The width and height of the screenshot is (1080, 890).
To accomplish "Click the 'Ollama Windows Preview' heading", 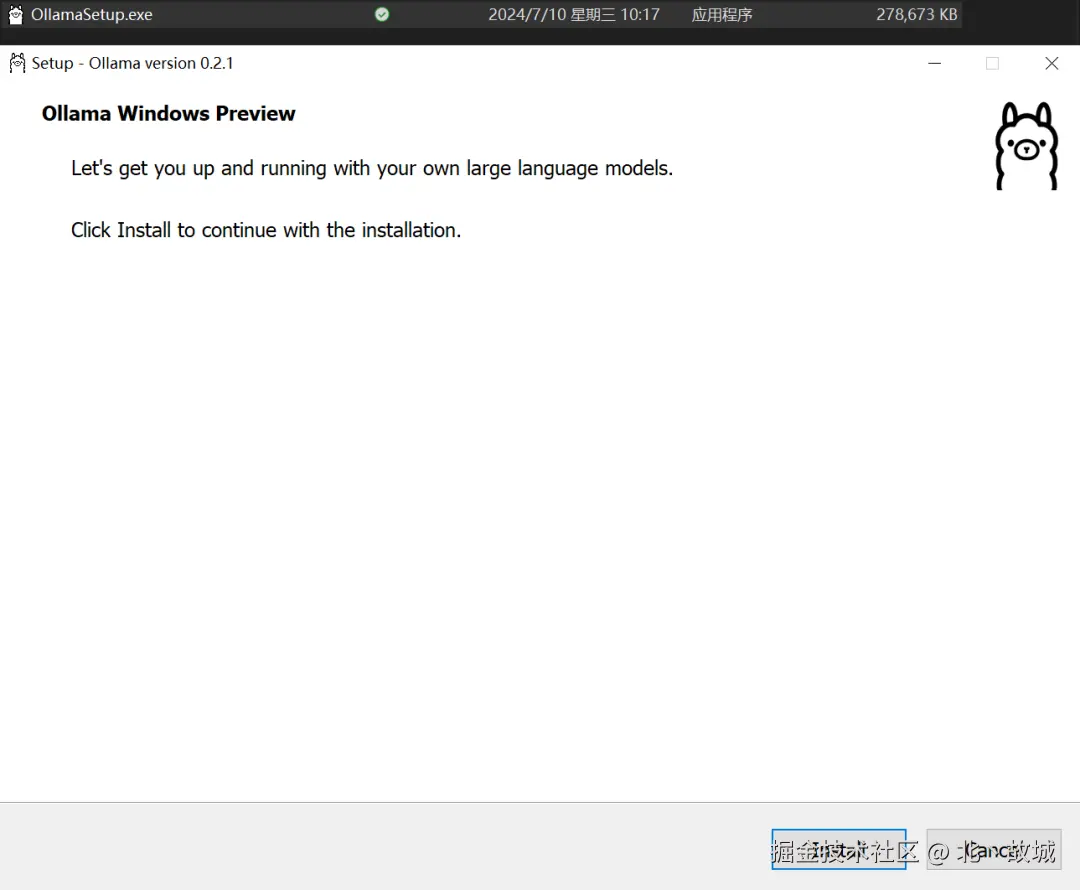I will 169,113.
